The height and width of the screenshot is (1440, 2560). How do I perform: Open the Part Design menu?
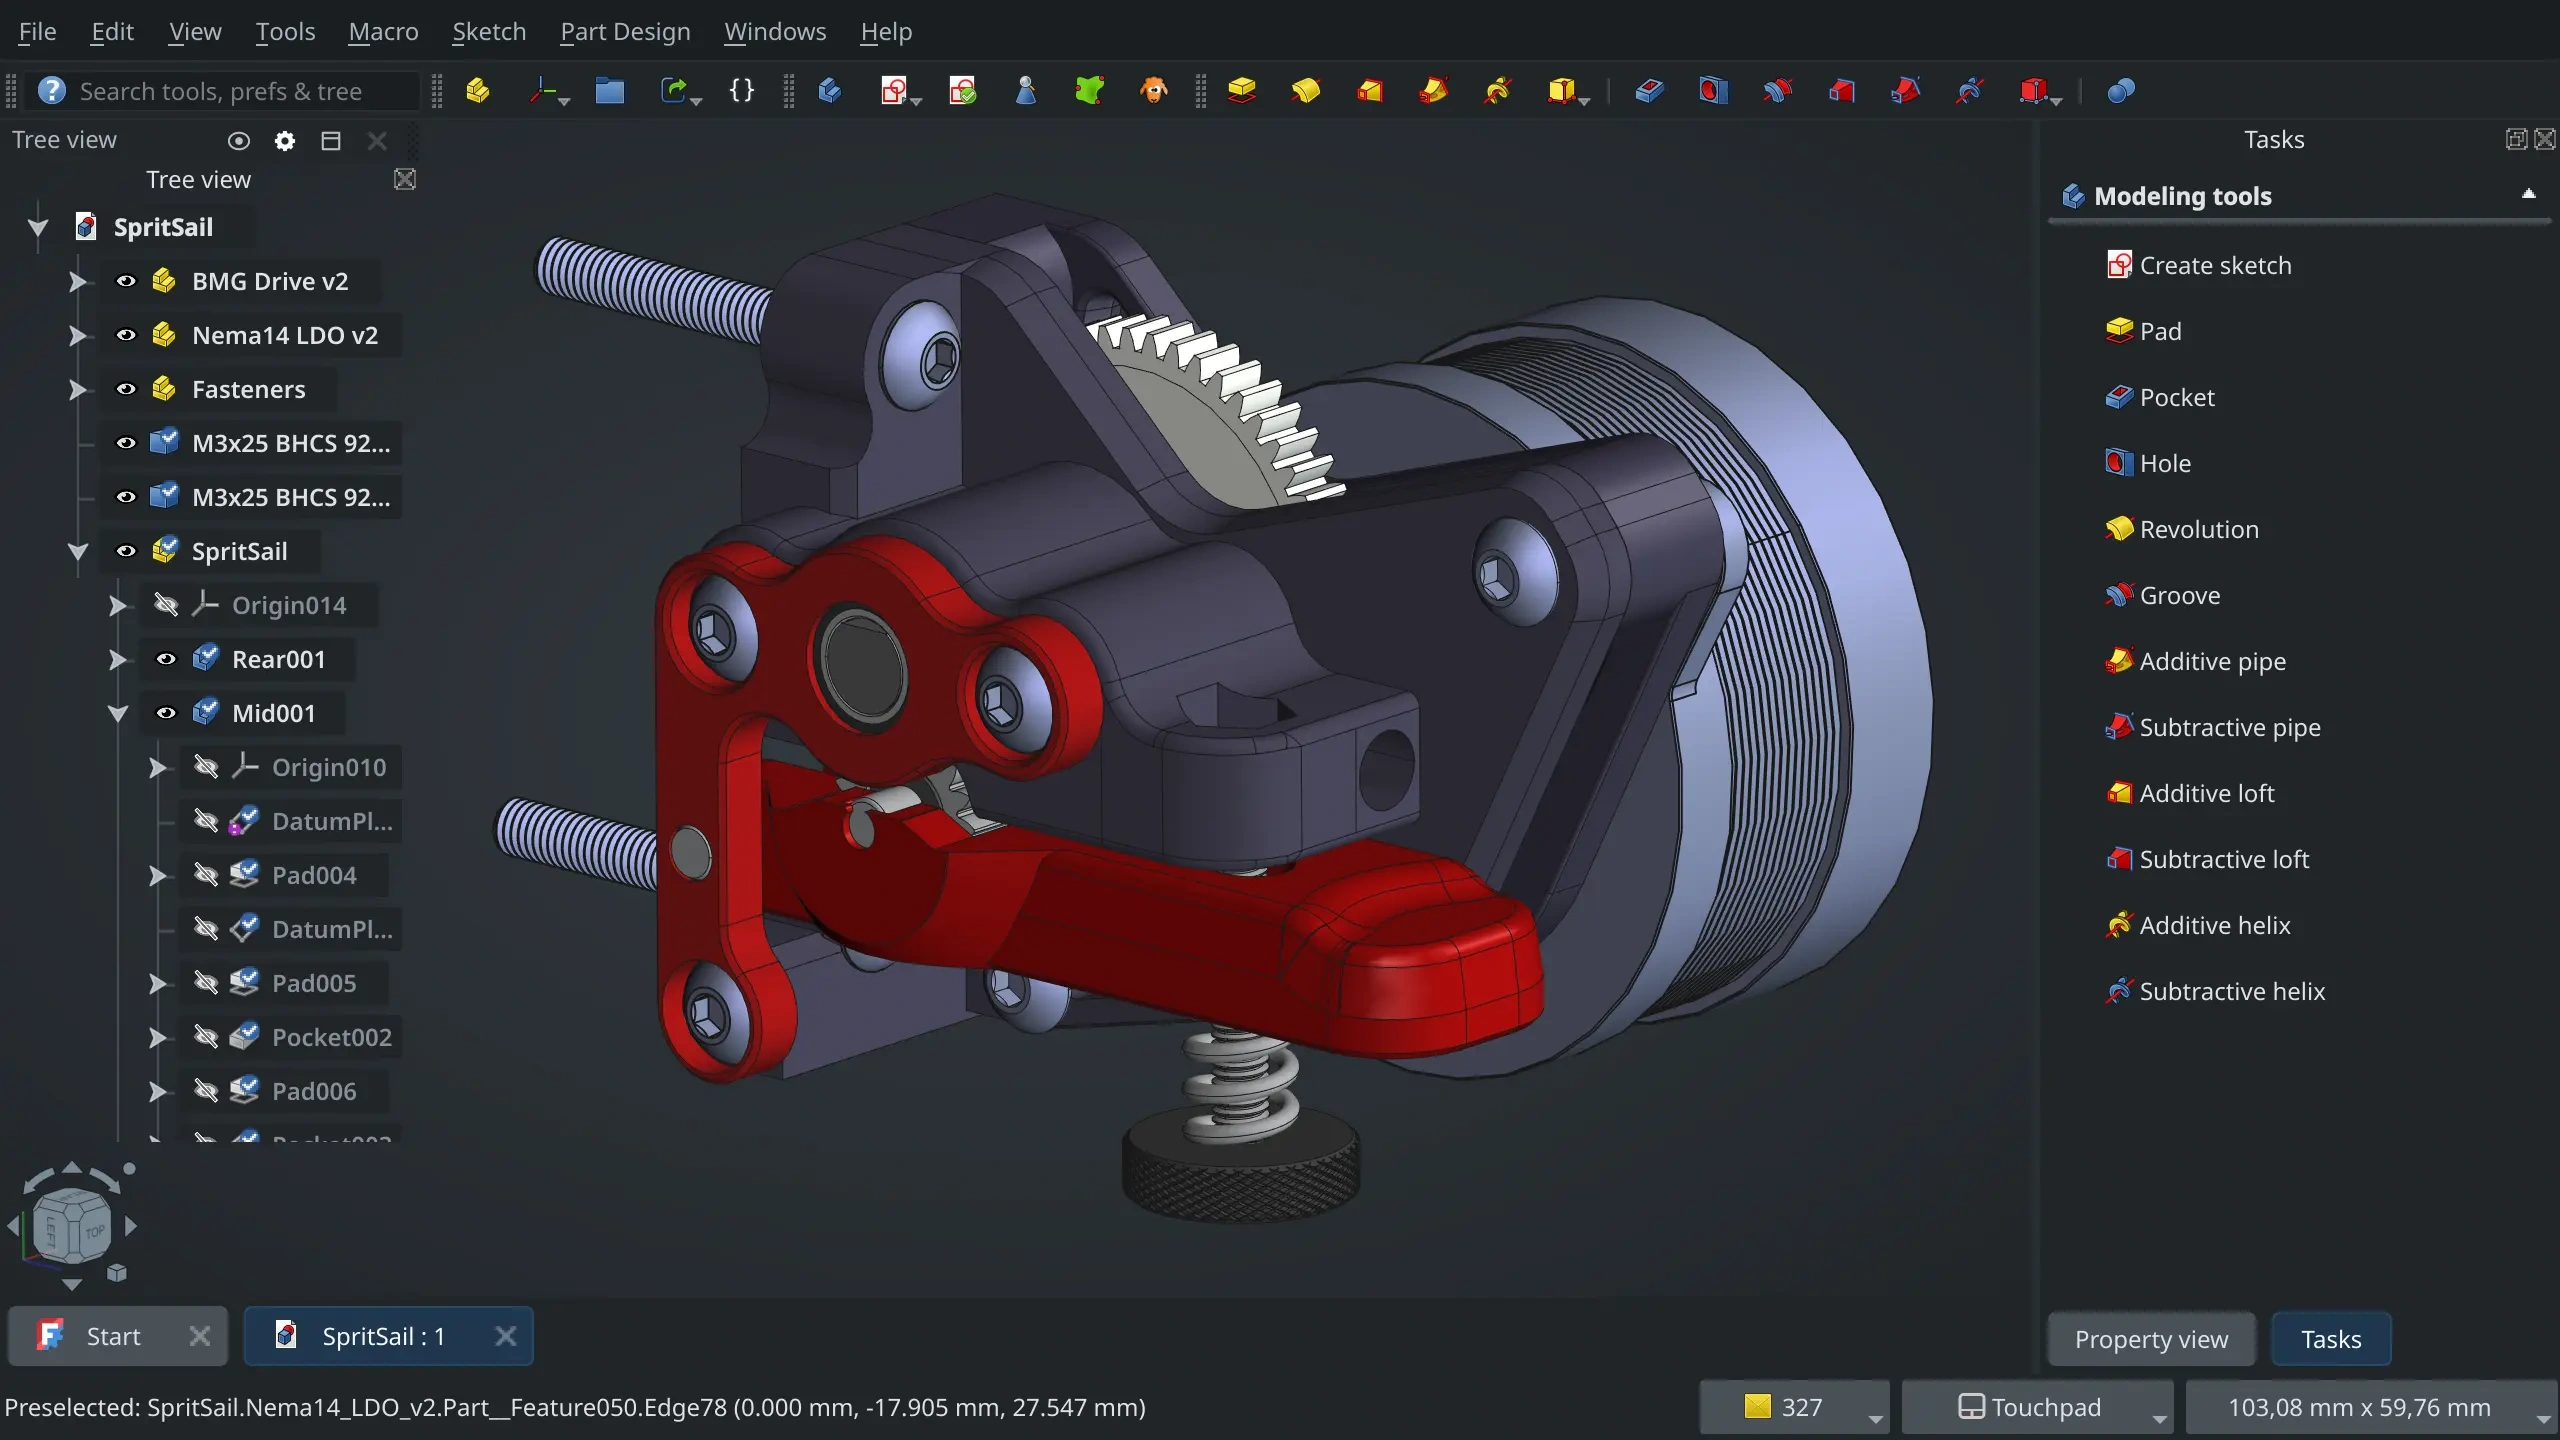(x=625, y=32)
